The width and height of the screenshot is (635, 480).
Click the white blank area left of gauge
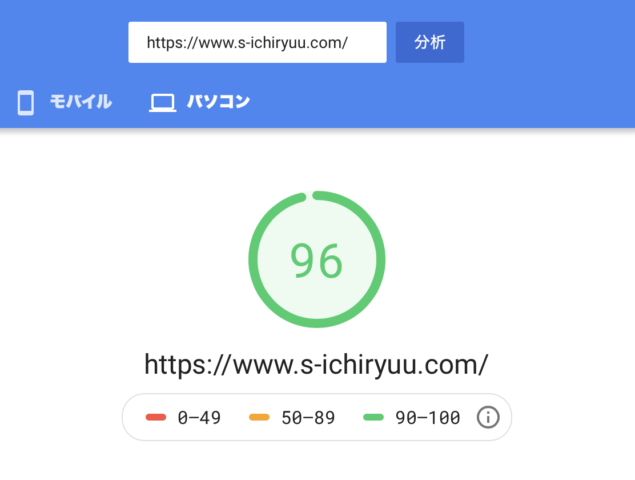coord(120,260)
